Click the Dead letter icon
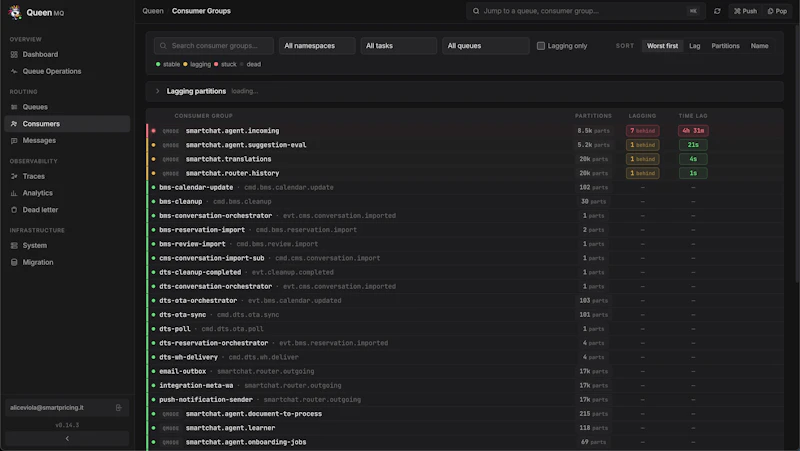The height and width of the screenshot is (451, 800). (14, 210)
